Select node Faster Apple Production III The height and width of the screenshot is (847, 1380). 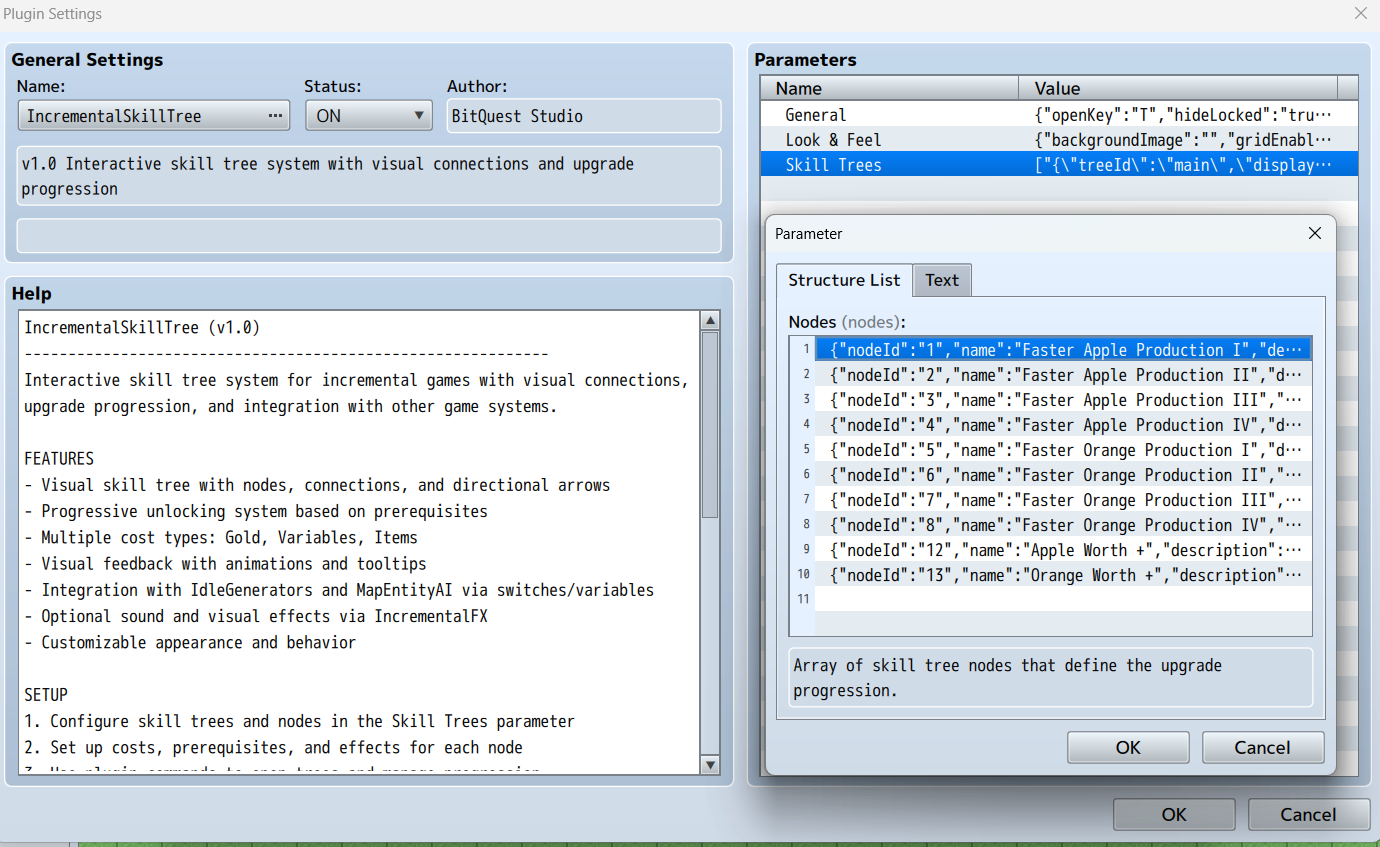pos(1063,400)
